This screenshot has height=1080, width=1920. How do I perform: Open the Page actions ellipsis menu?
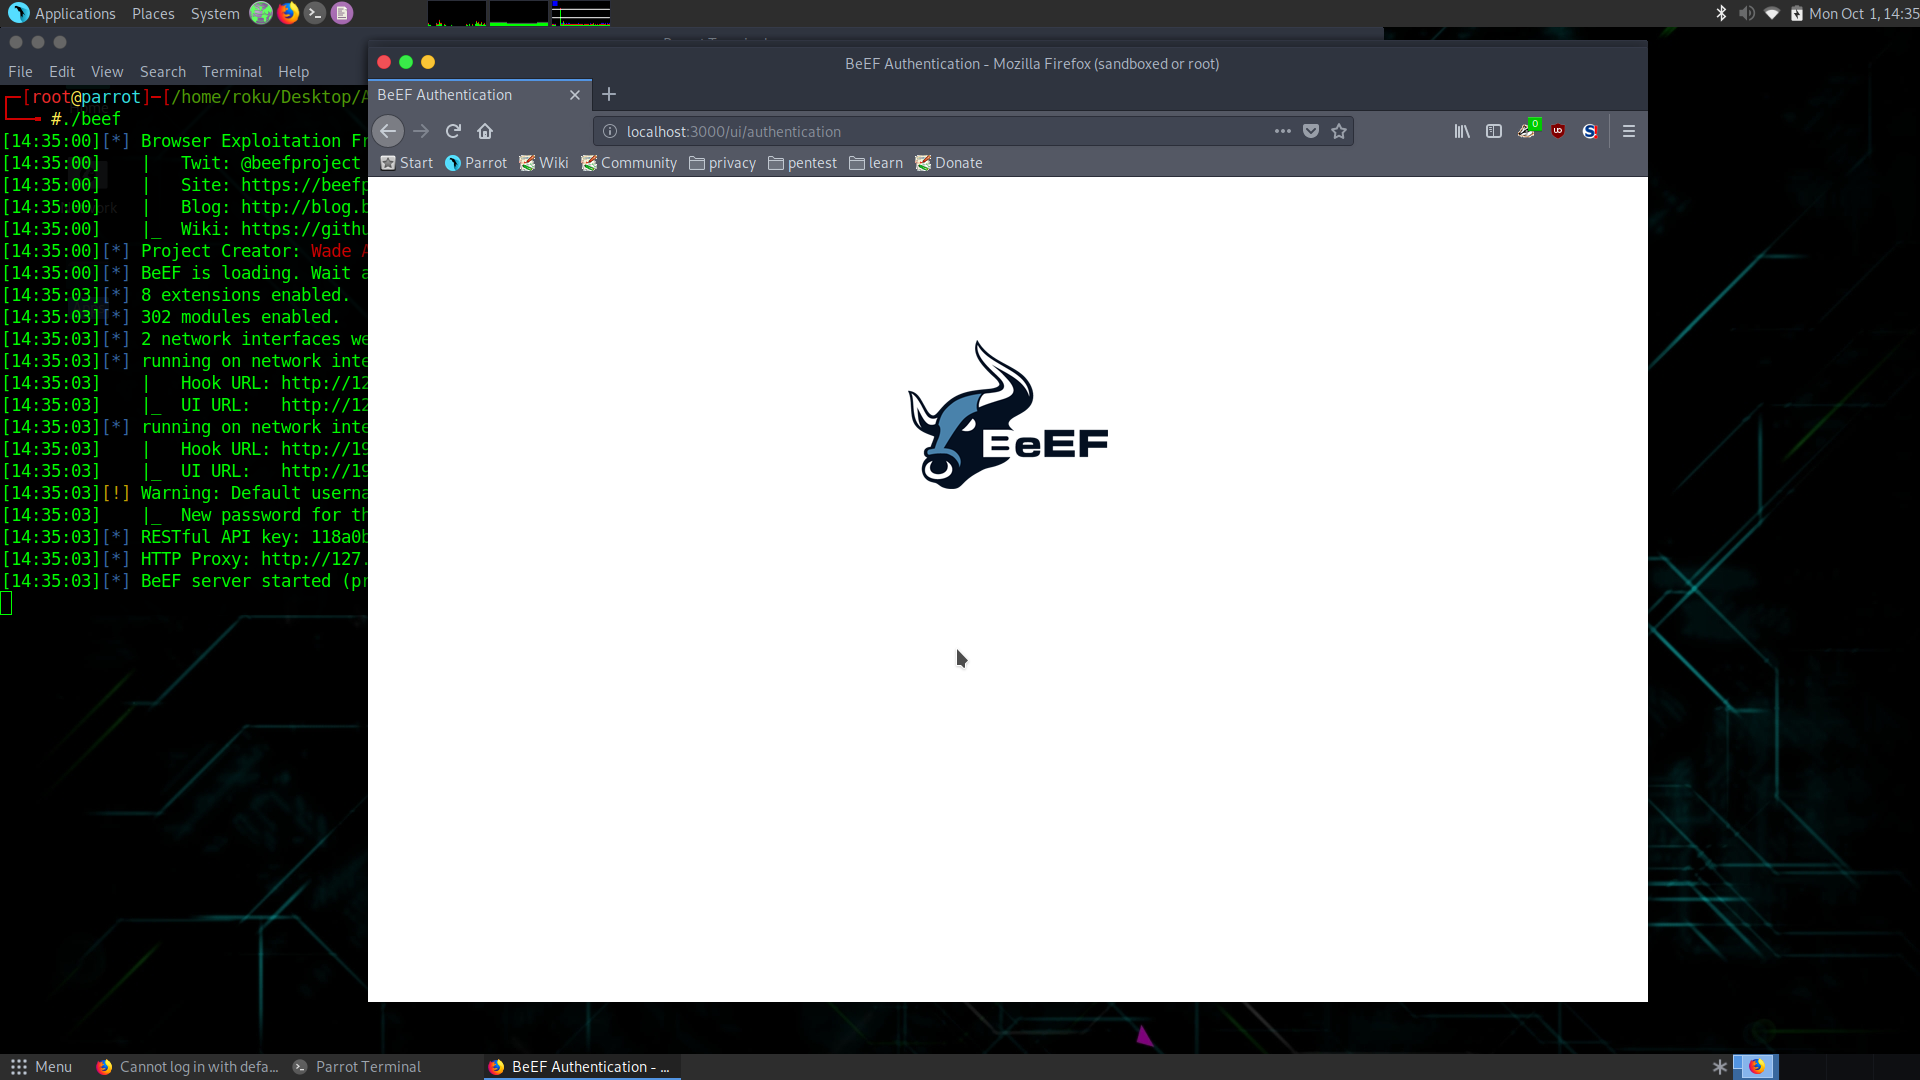pos(1282,131)
